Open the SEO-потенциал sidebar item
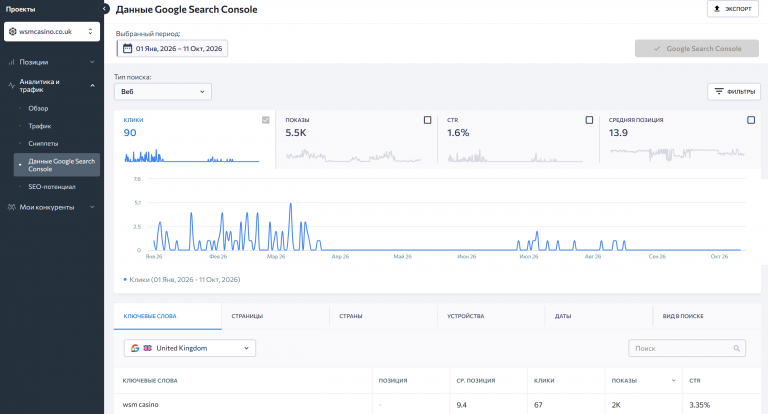 tap(51, 187)
